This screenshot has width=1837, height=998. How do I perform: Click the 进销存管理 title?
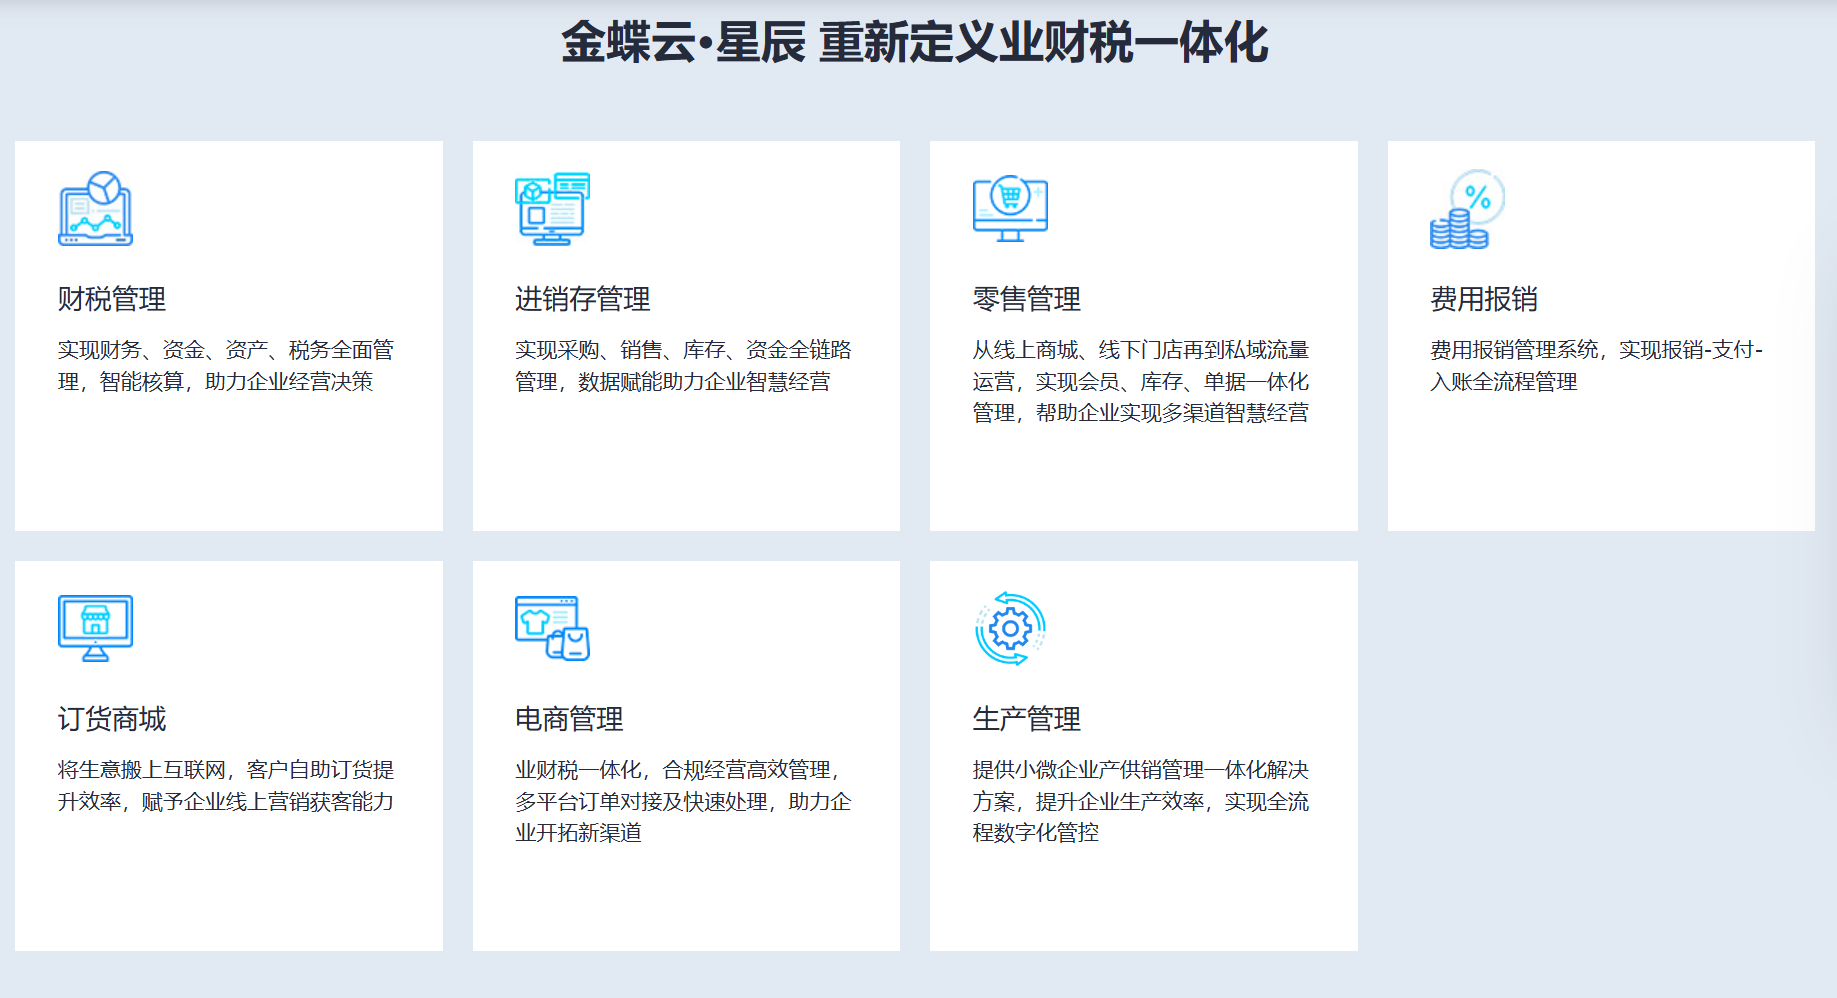pyautogui.click(x=582, y=299)
